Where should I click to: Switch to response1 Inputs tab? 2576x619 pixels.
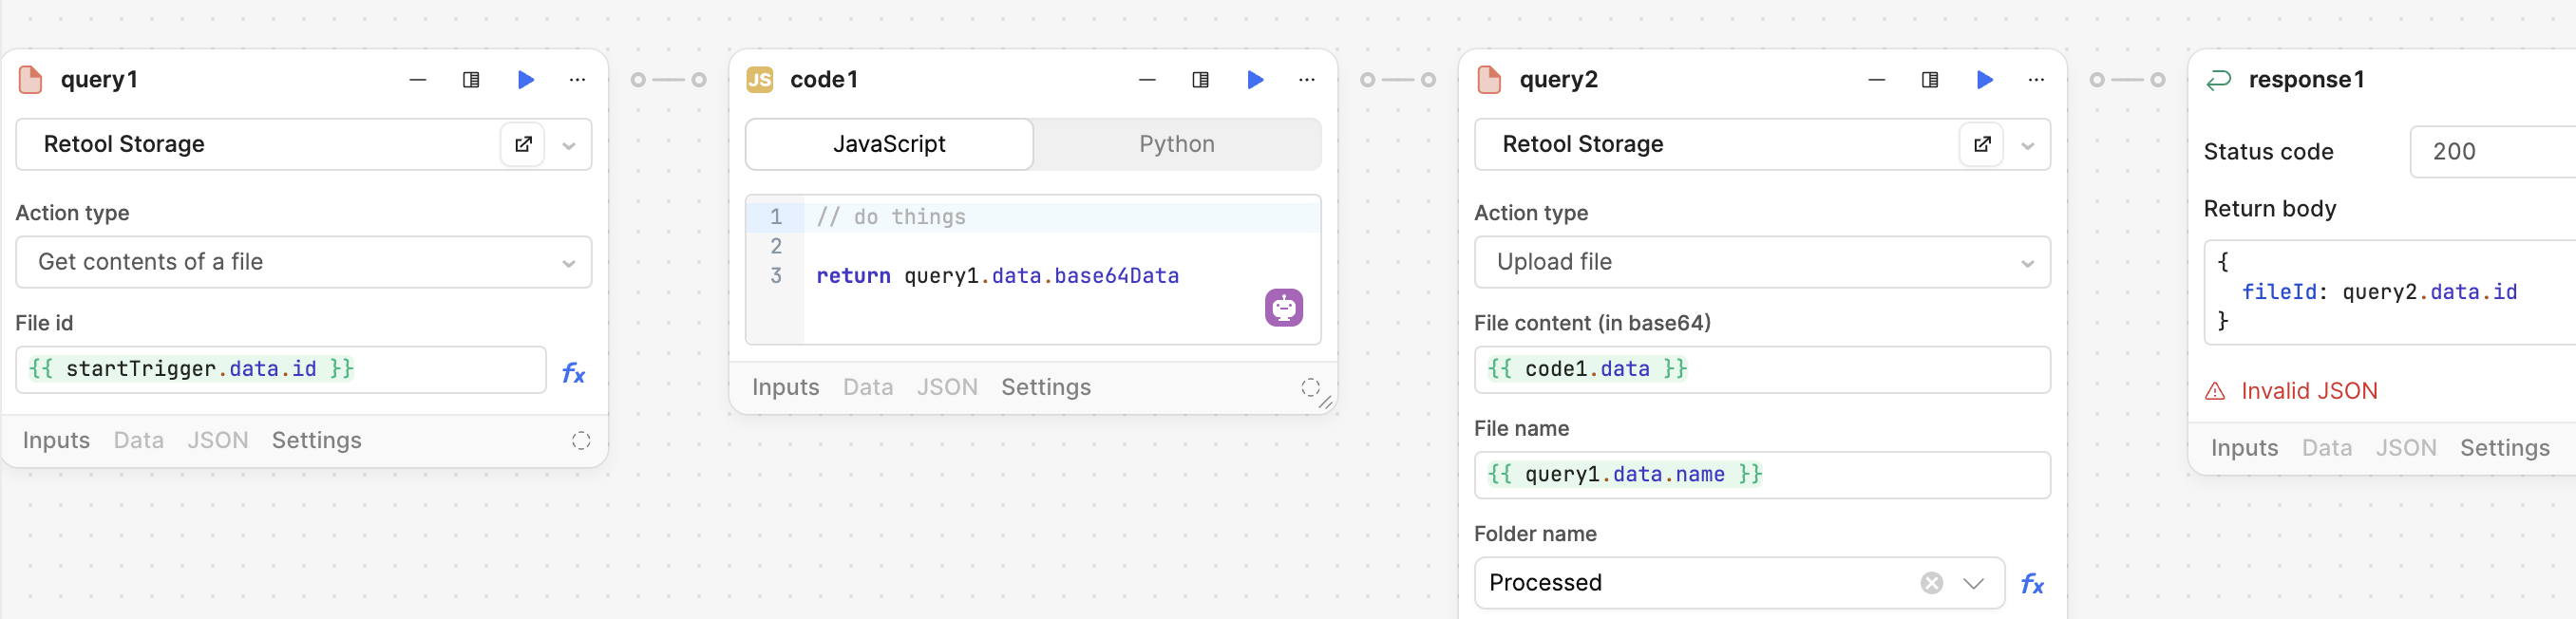point(2245,448)
